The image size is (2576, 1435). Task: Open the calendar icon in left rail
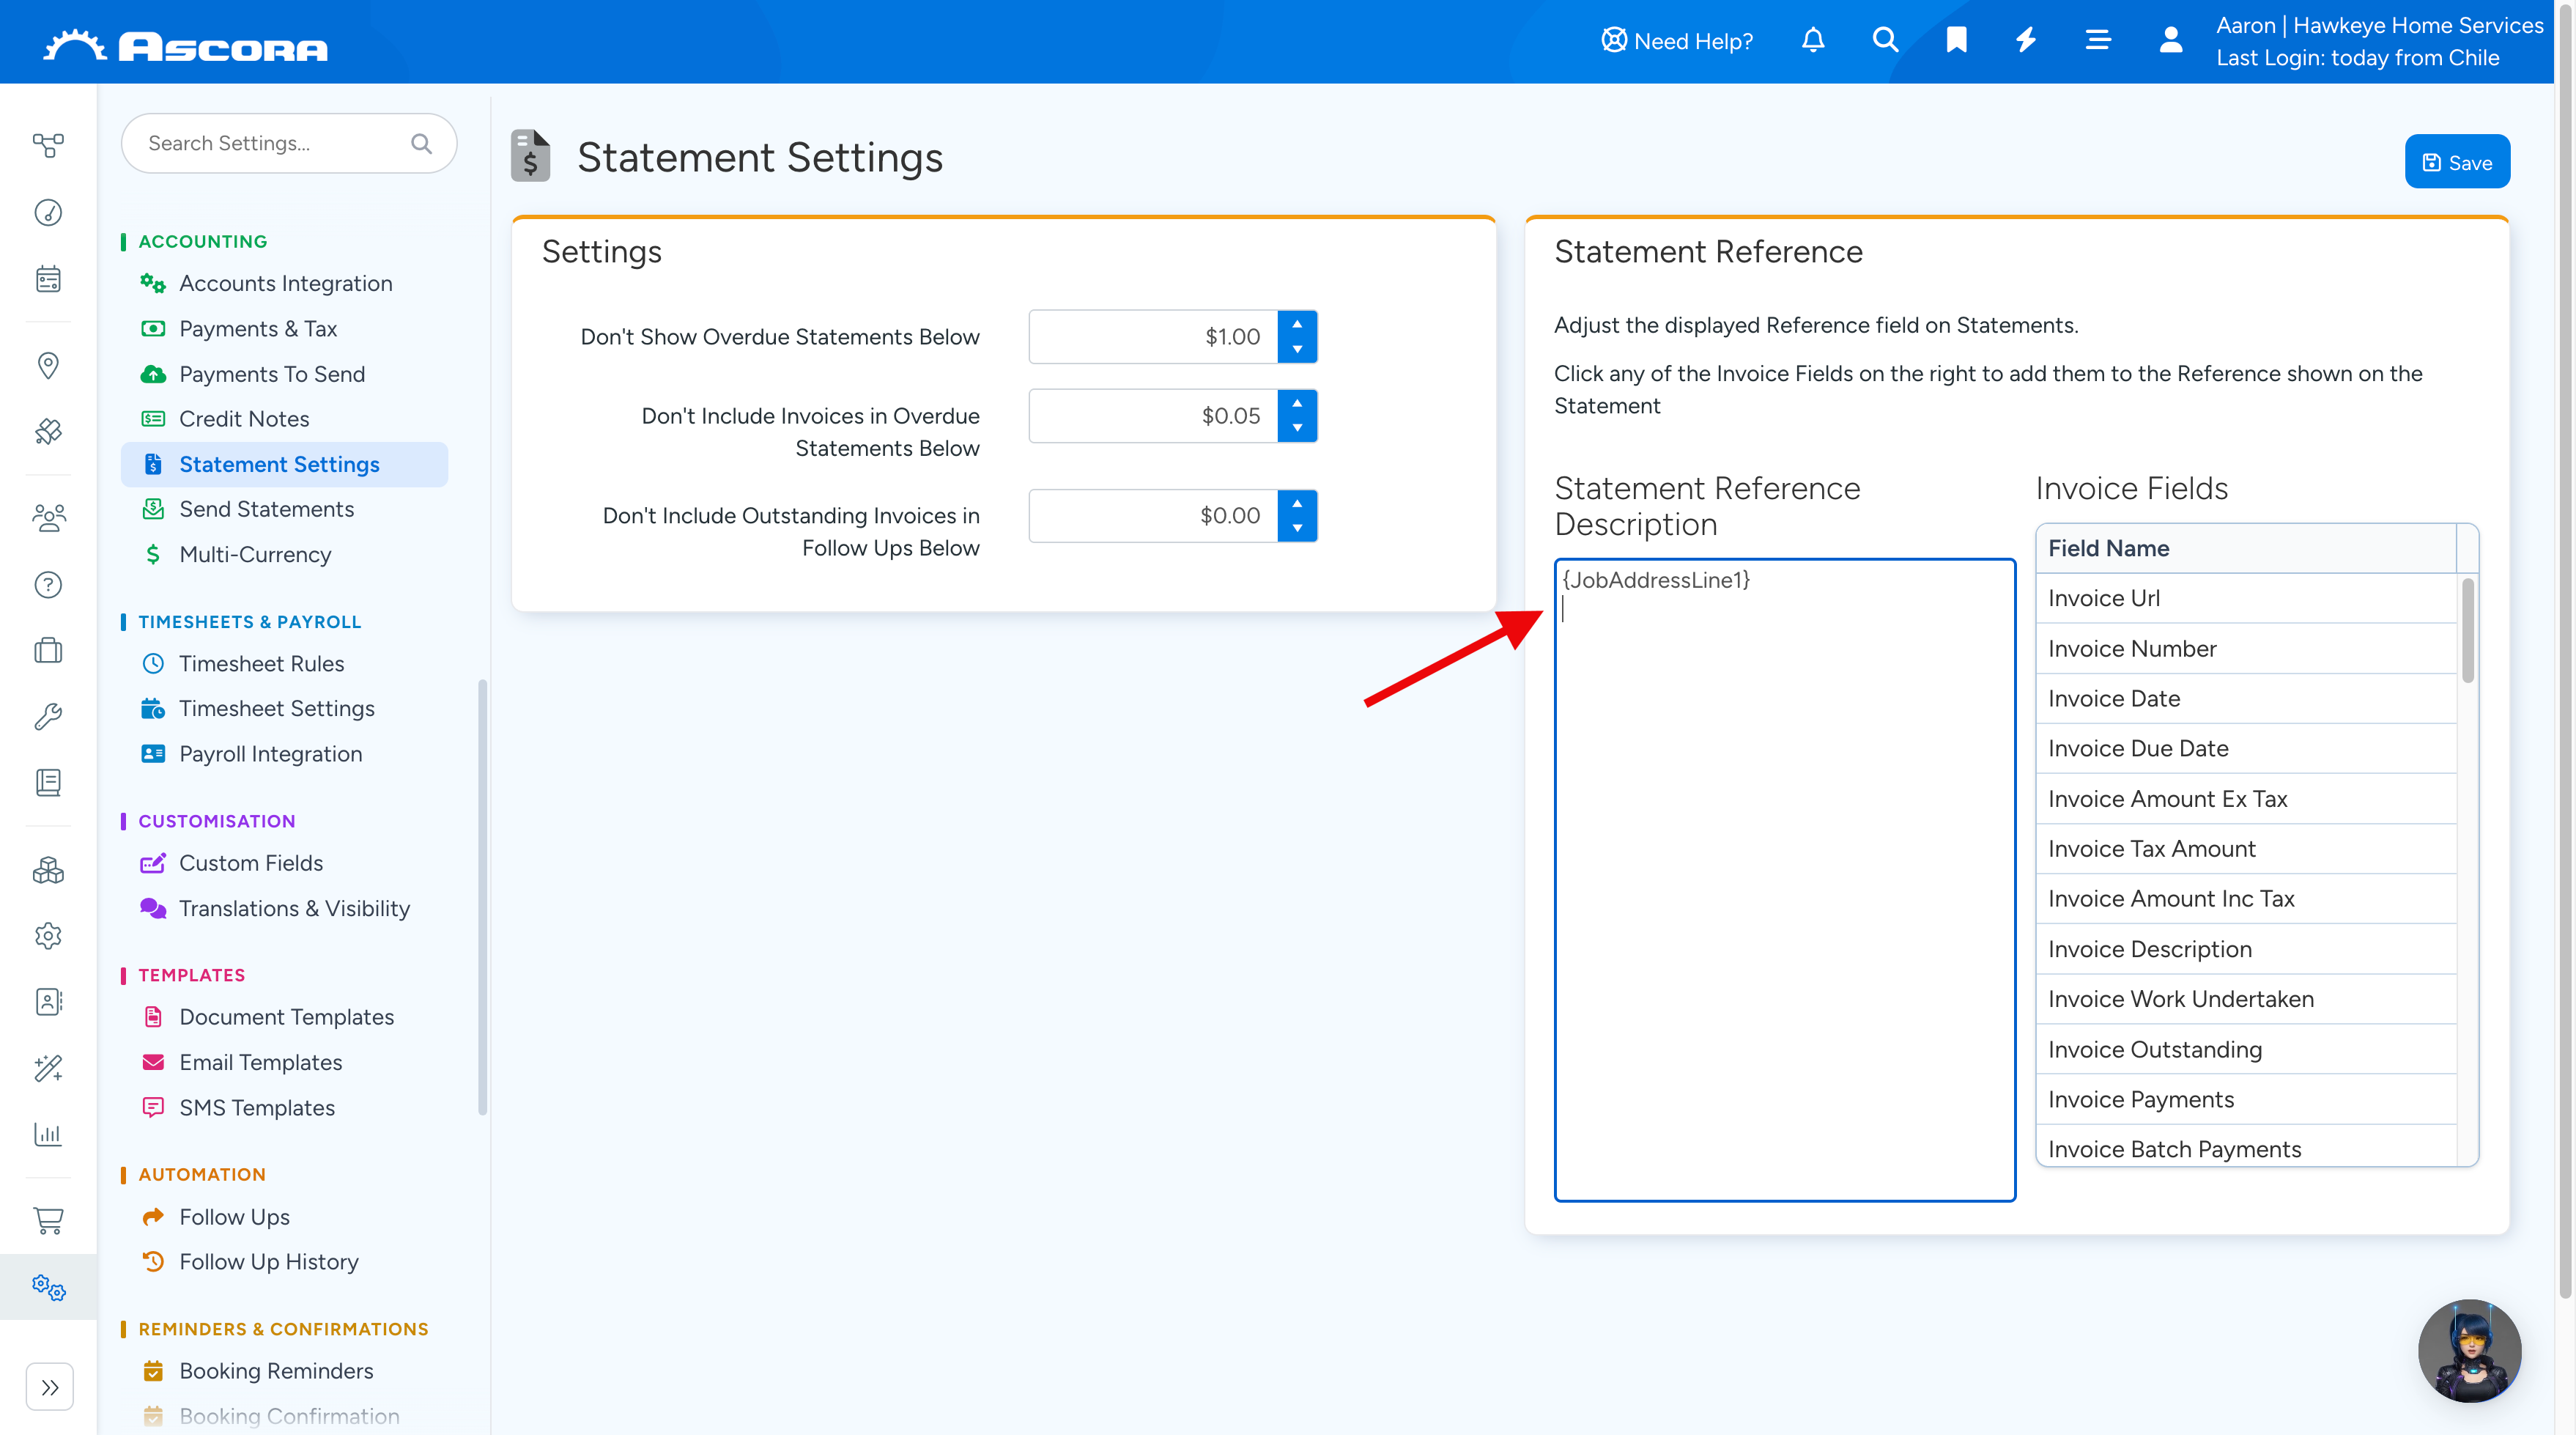[x=48, y=279]
